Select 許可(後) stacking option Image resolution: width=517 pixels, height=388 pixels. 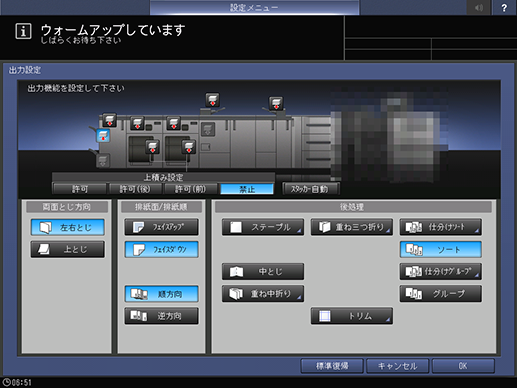135,189
